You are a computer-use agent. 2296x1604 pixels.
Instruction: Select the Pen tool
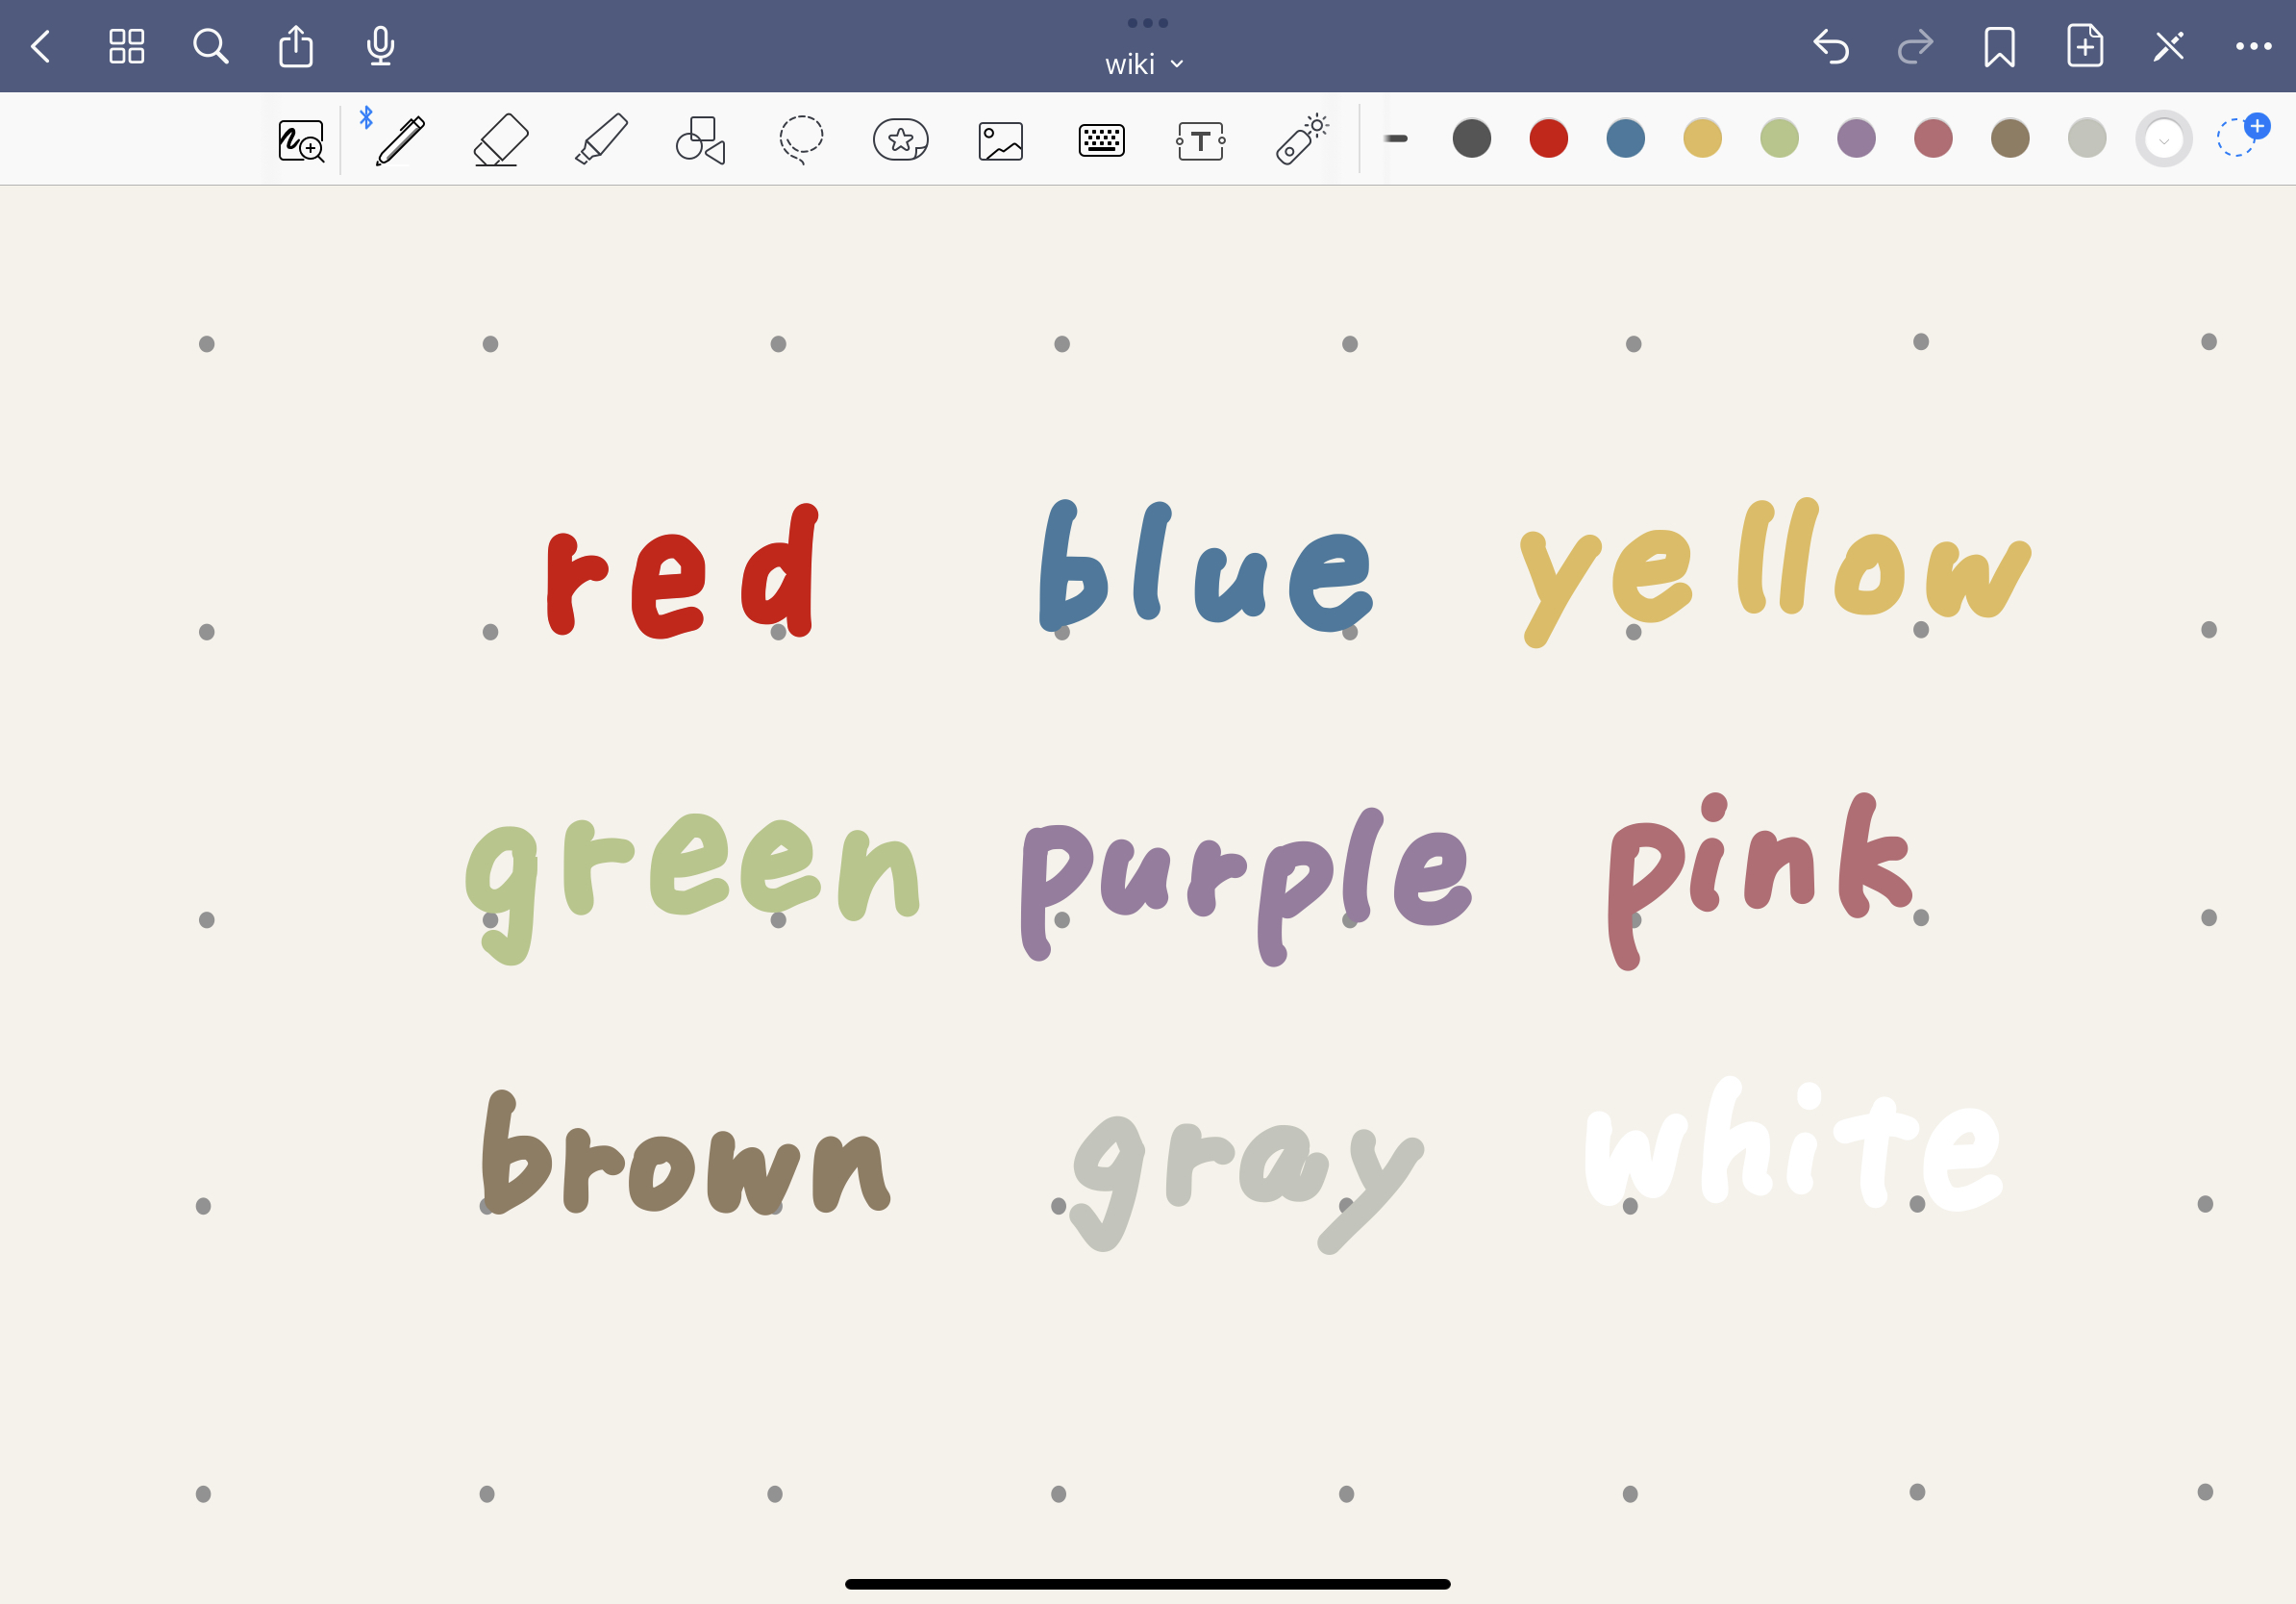401,140
